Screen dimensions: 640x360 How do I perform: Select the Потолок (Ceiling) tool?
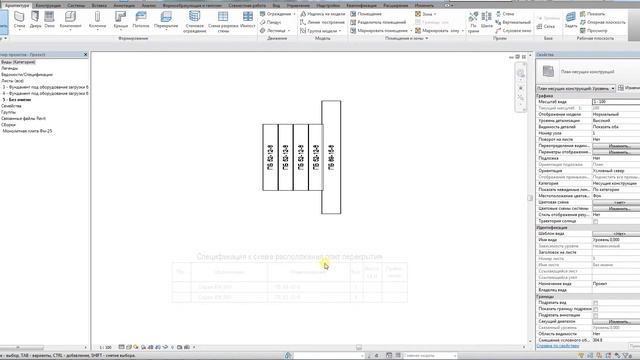(x=141, y=20)
